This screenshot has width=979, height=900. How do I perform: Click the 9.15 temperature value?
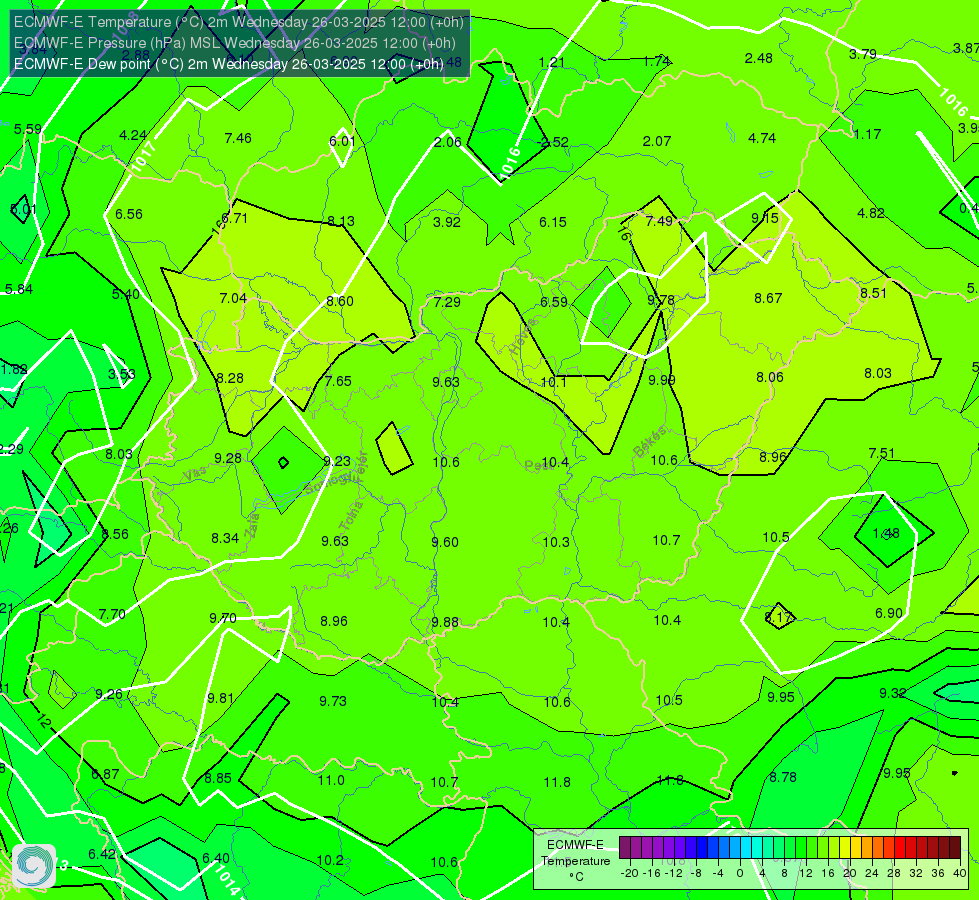[765, 218]
